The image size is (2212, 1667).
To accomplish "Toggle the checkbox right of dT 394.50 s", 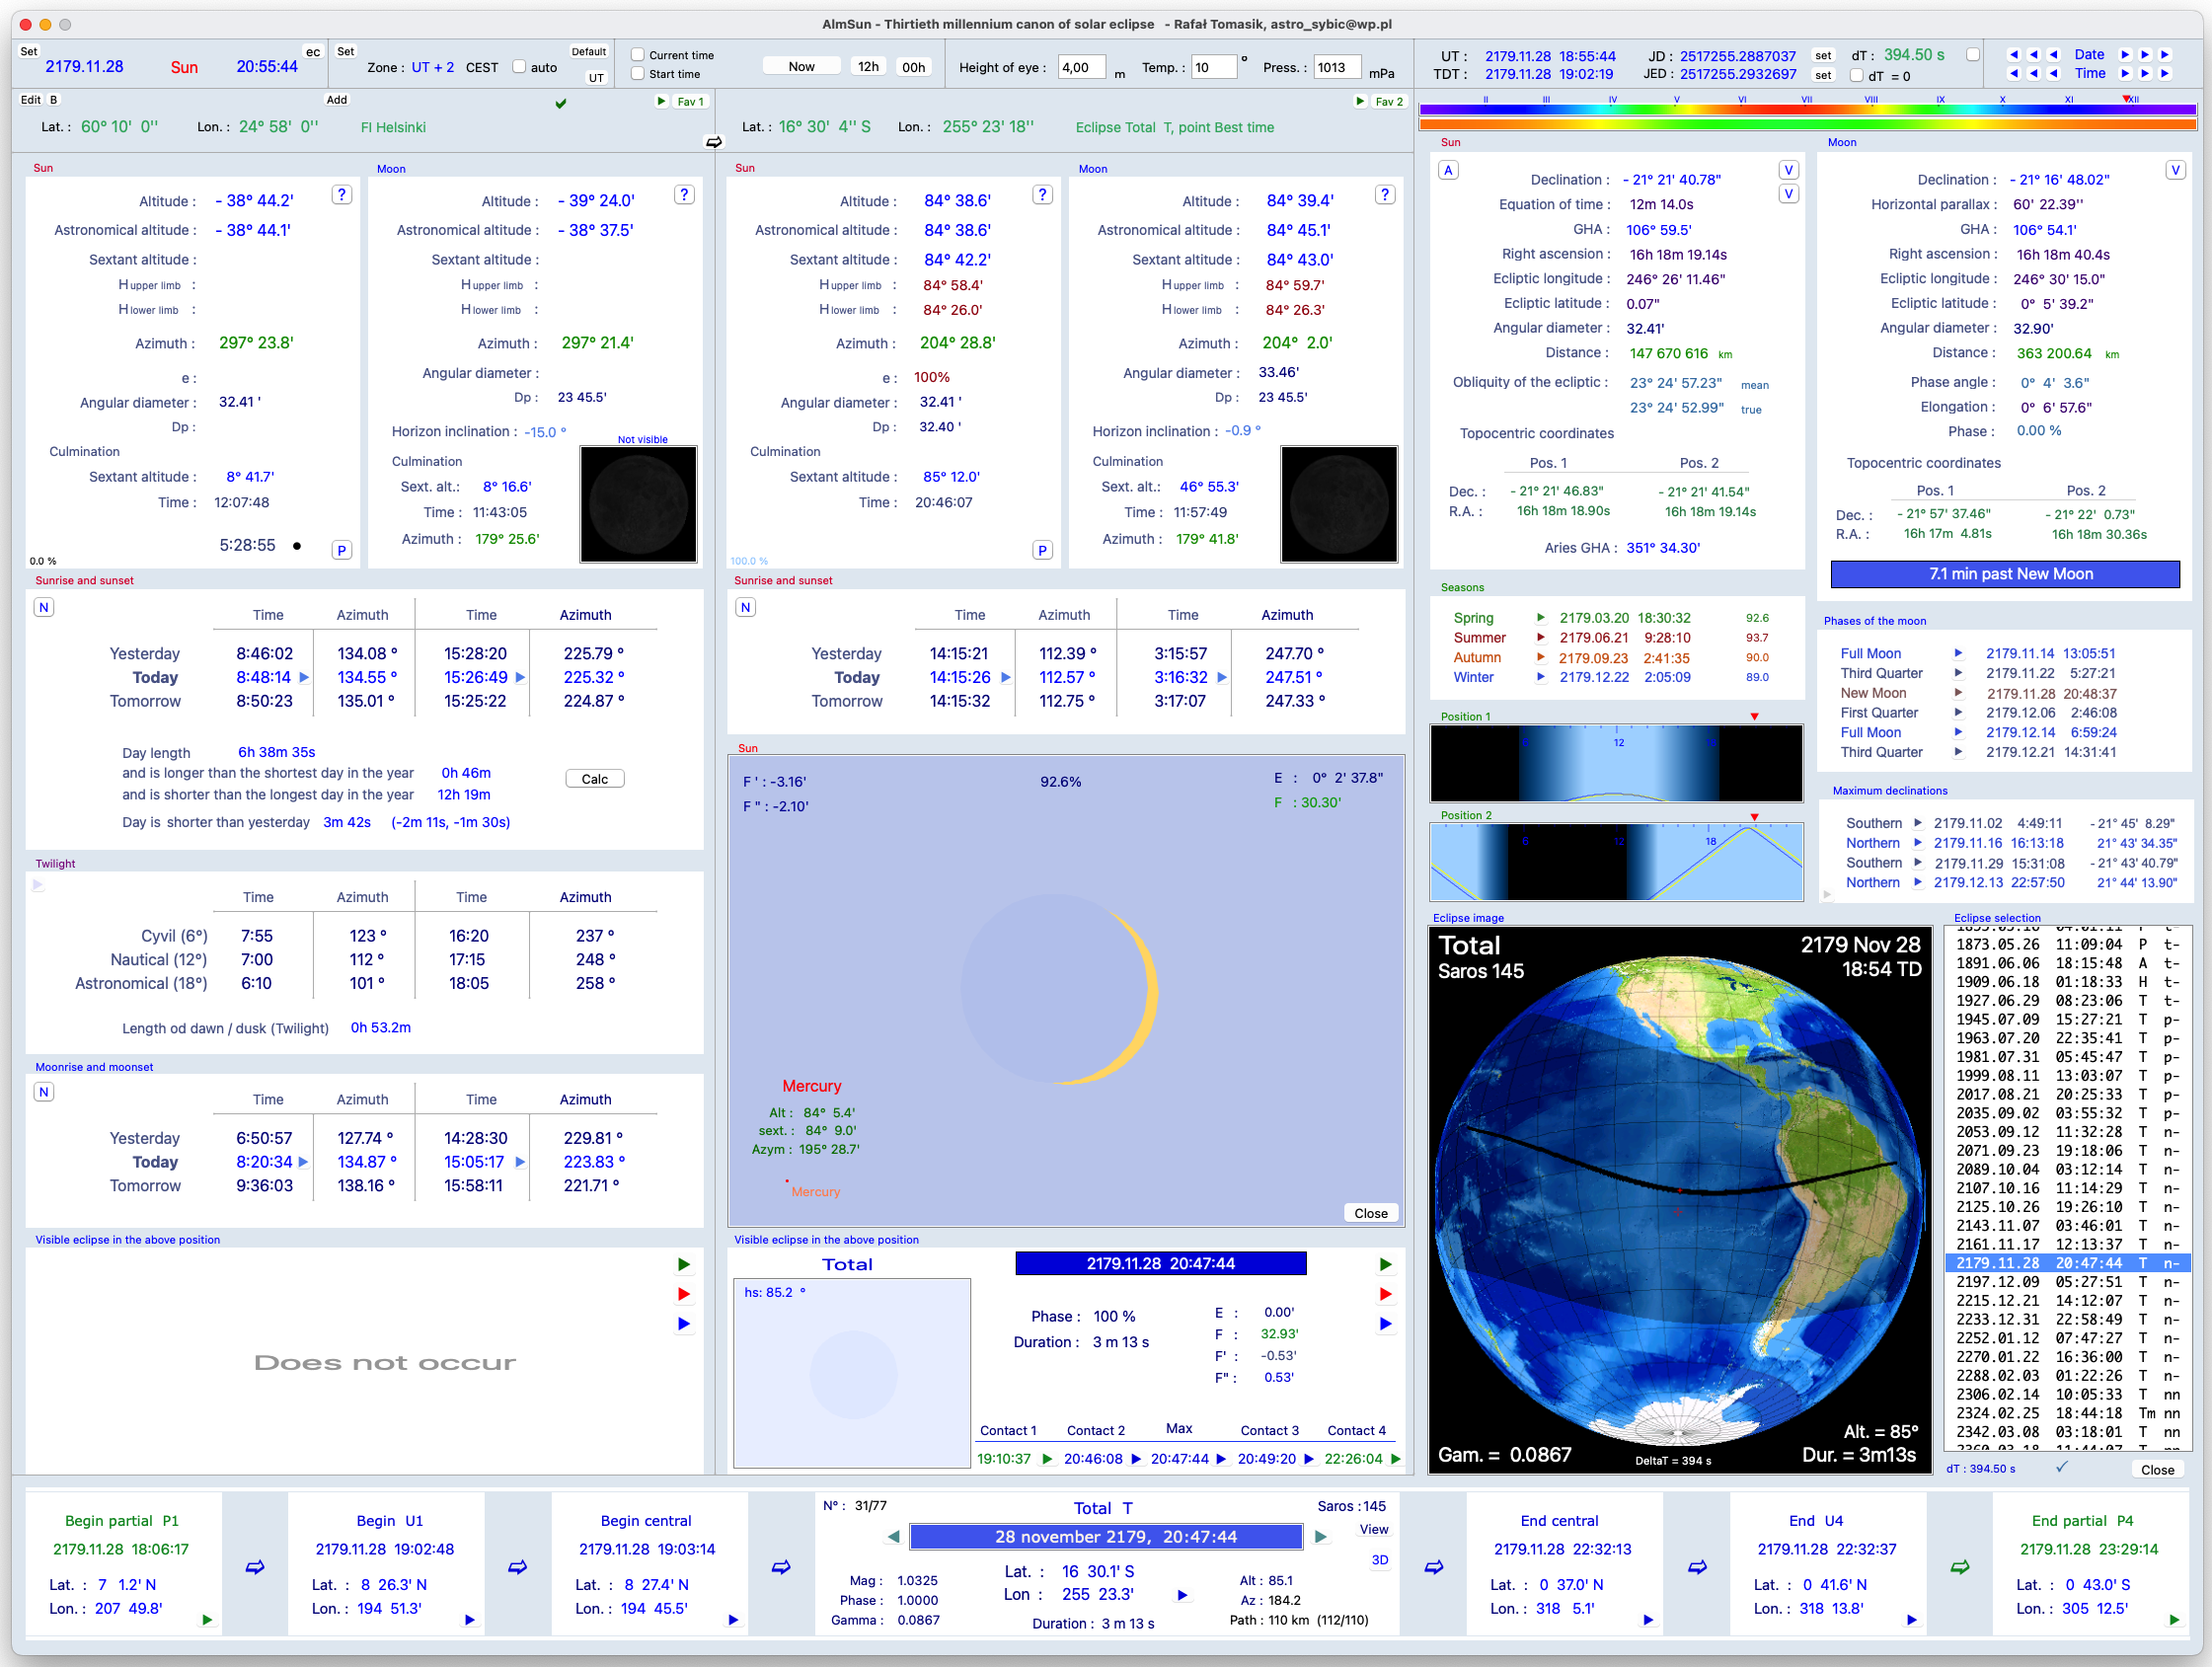I will (1973, 55).
